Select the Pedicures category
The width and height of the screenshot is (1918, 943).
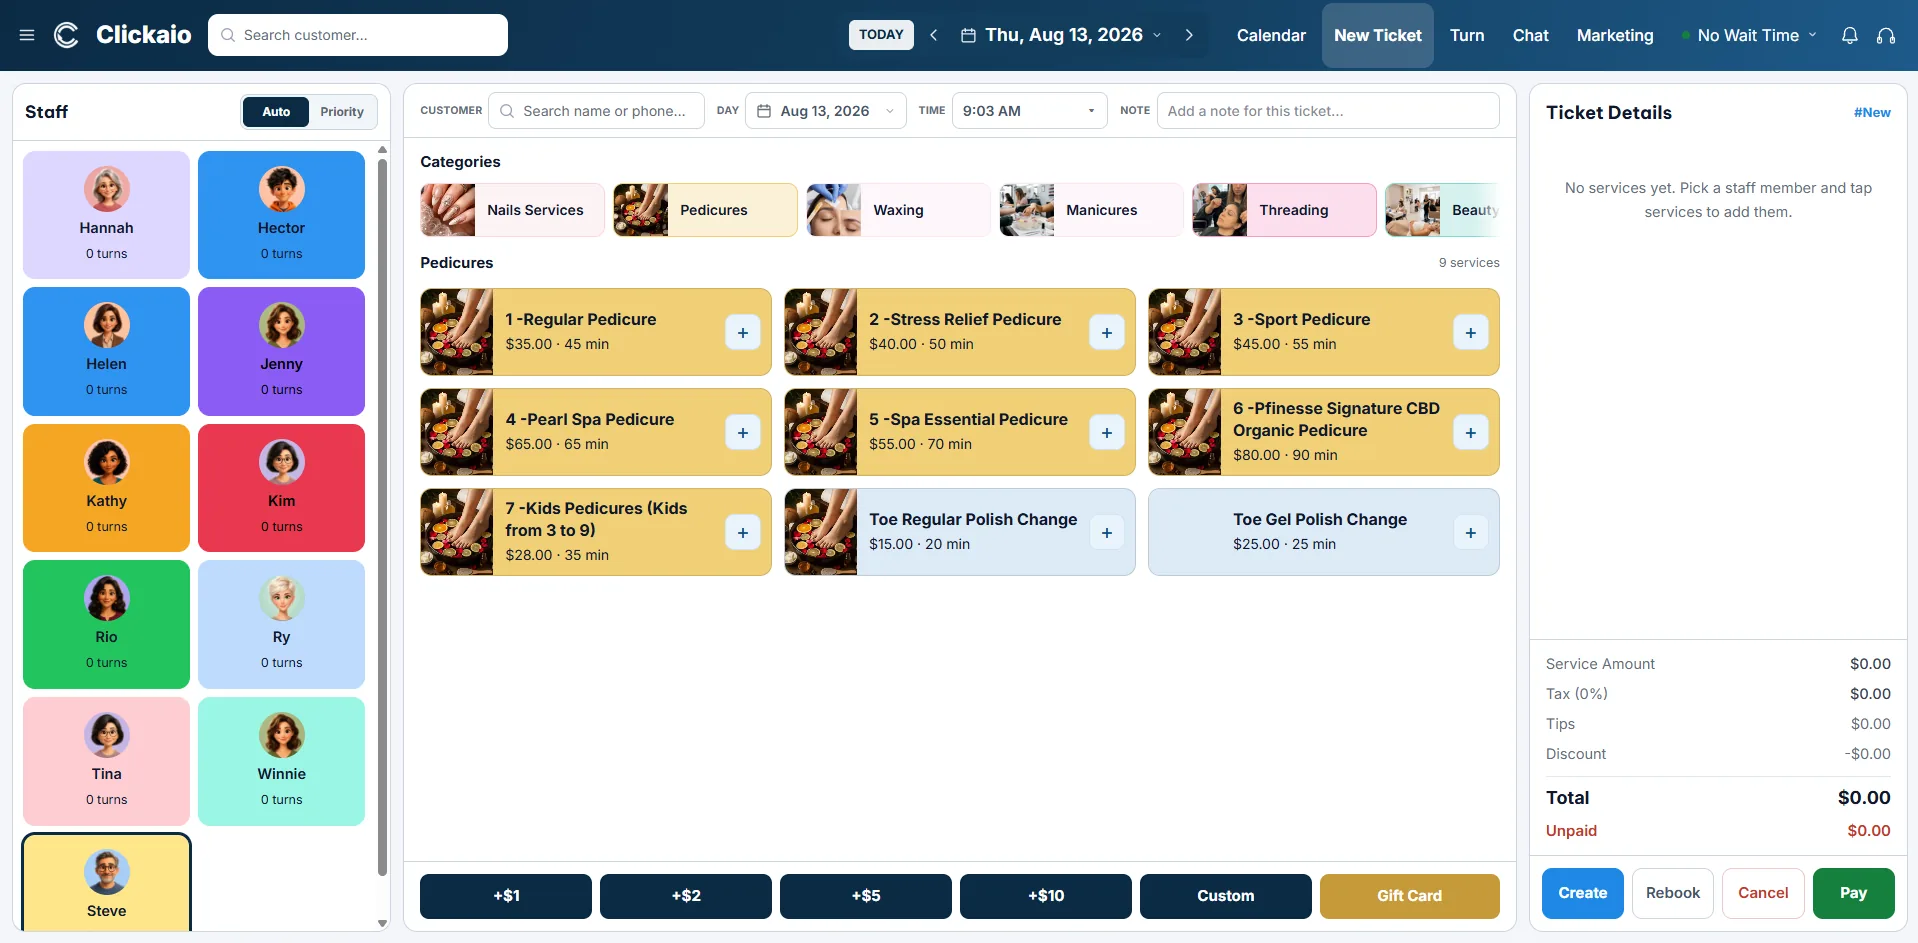[705, 210]
